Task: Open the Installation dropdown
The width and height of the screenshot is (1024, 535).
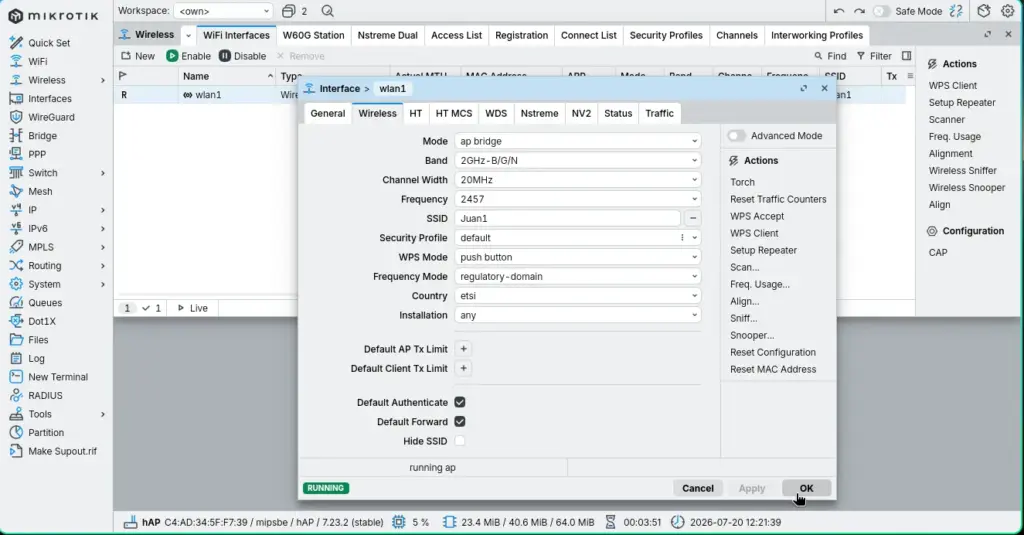Action: (x=578, y=315)
